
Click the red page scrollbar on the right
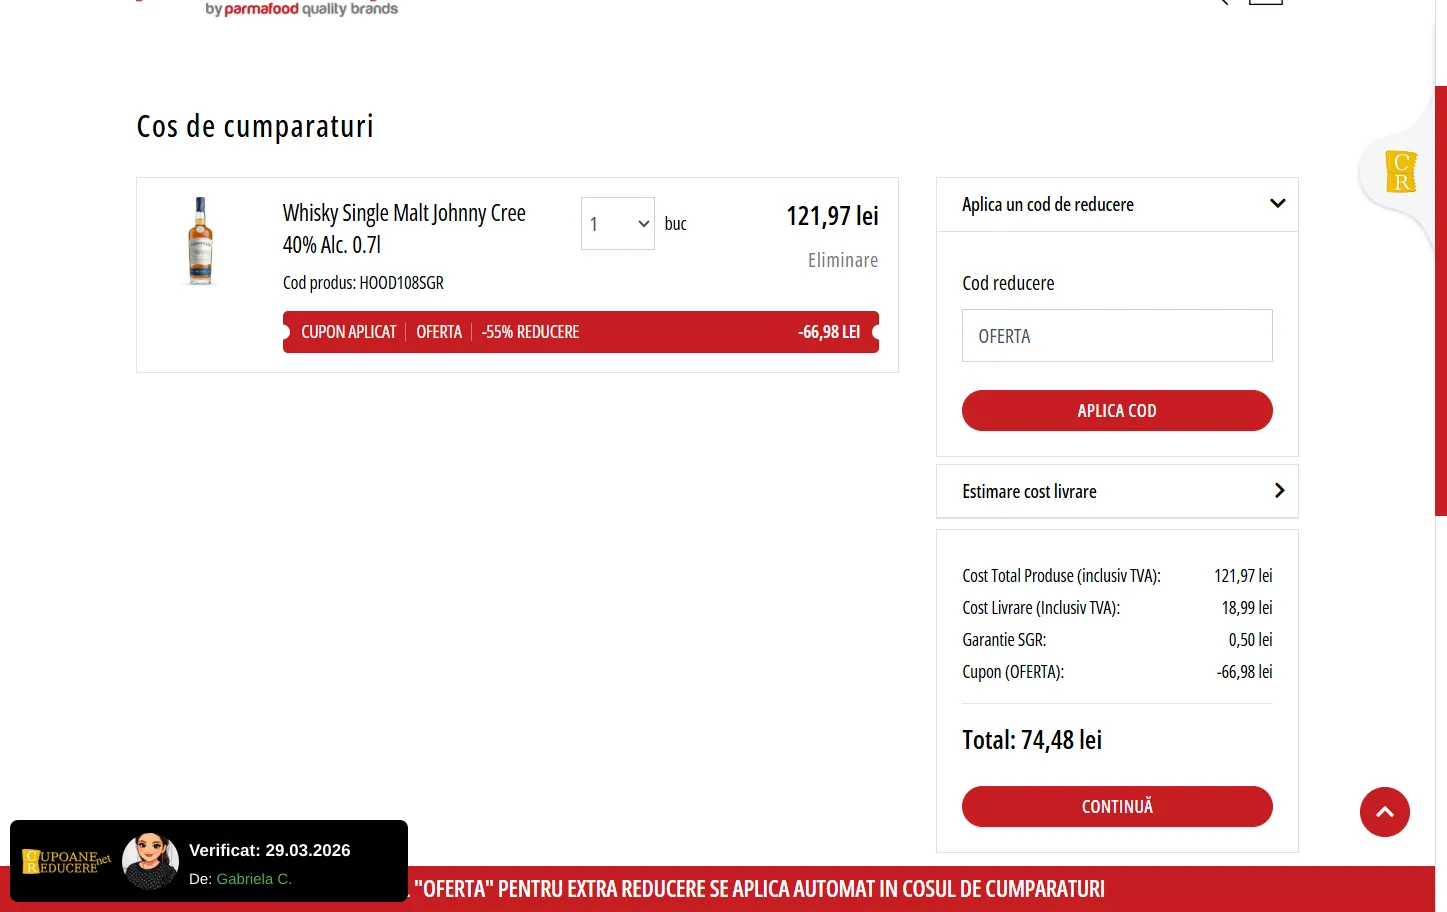pyautogui.click(x=1440, y=300)
